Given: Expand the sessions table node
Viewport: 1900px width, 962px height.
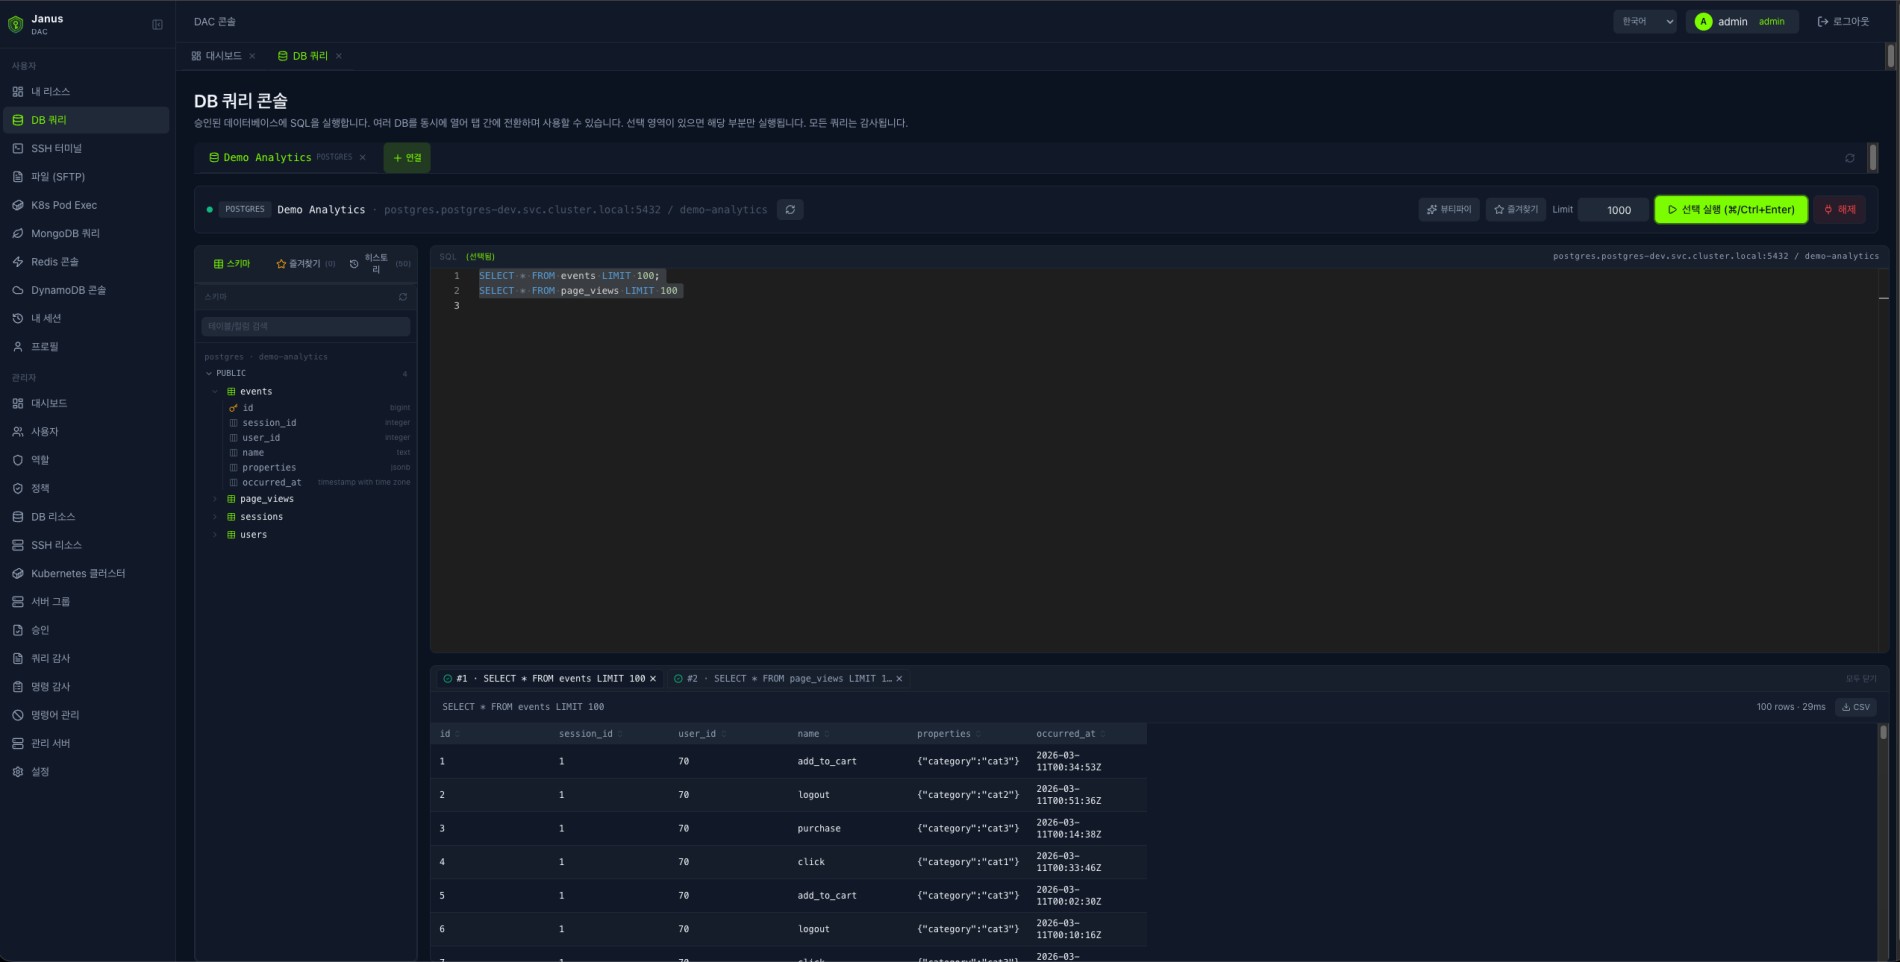Looking at the screenshot, I should 215,517.
